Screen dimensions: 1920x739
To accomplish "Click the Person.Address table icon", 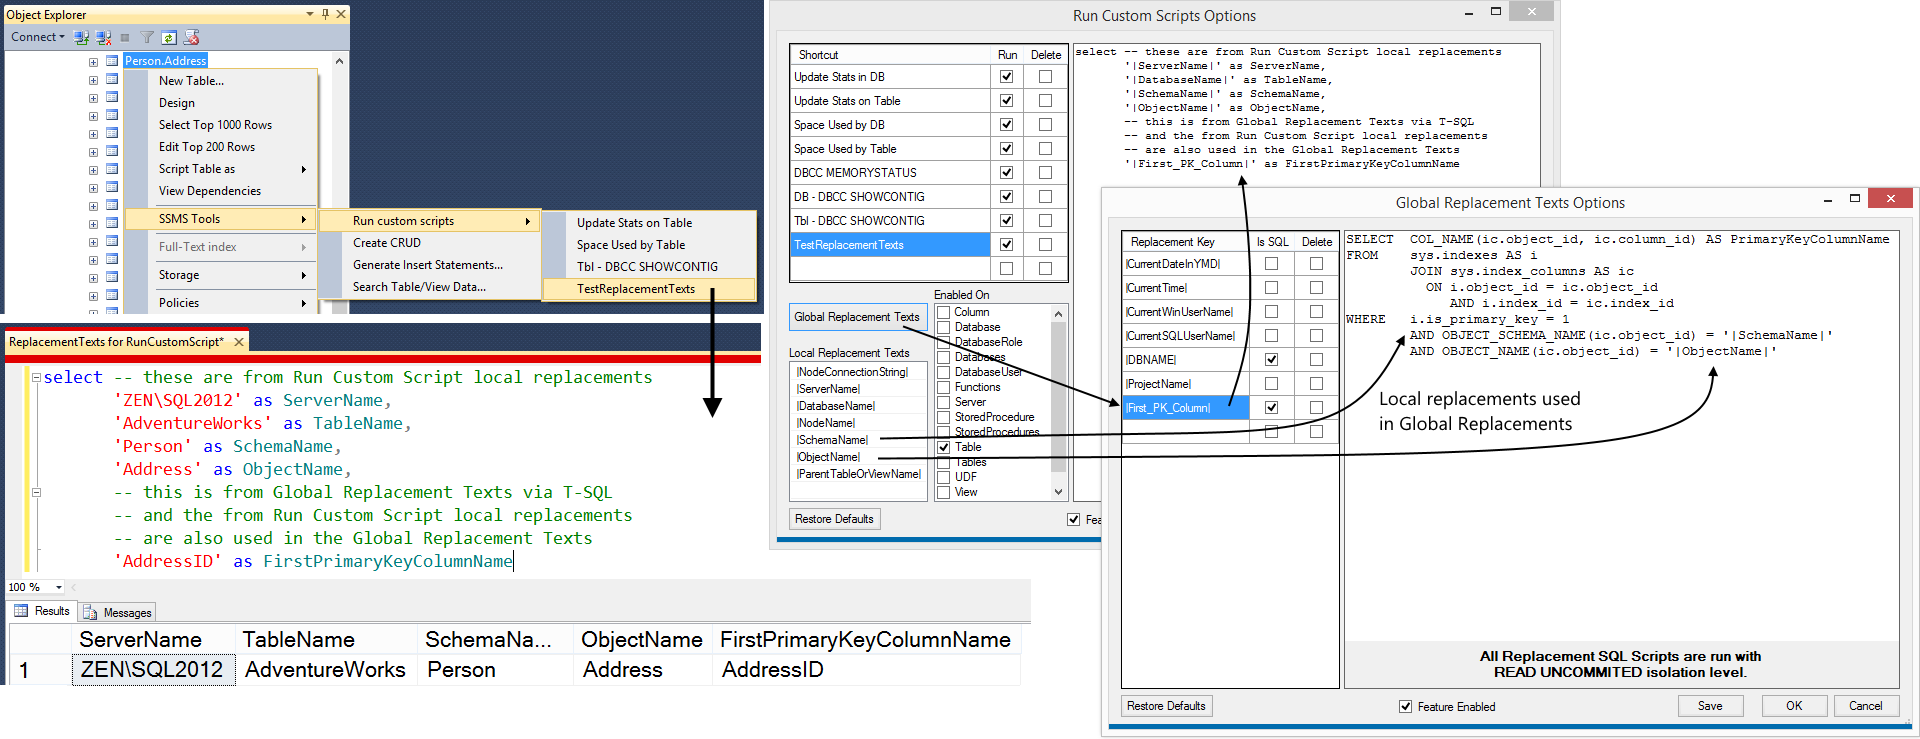I will click(x=112, y=61).
